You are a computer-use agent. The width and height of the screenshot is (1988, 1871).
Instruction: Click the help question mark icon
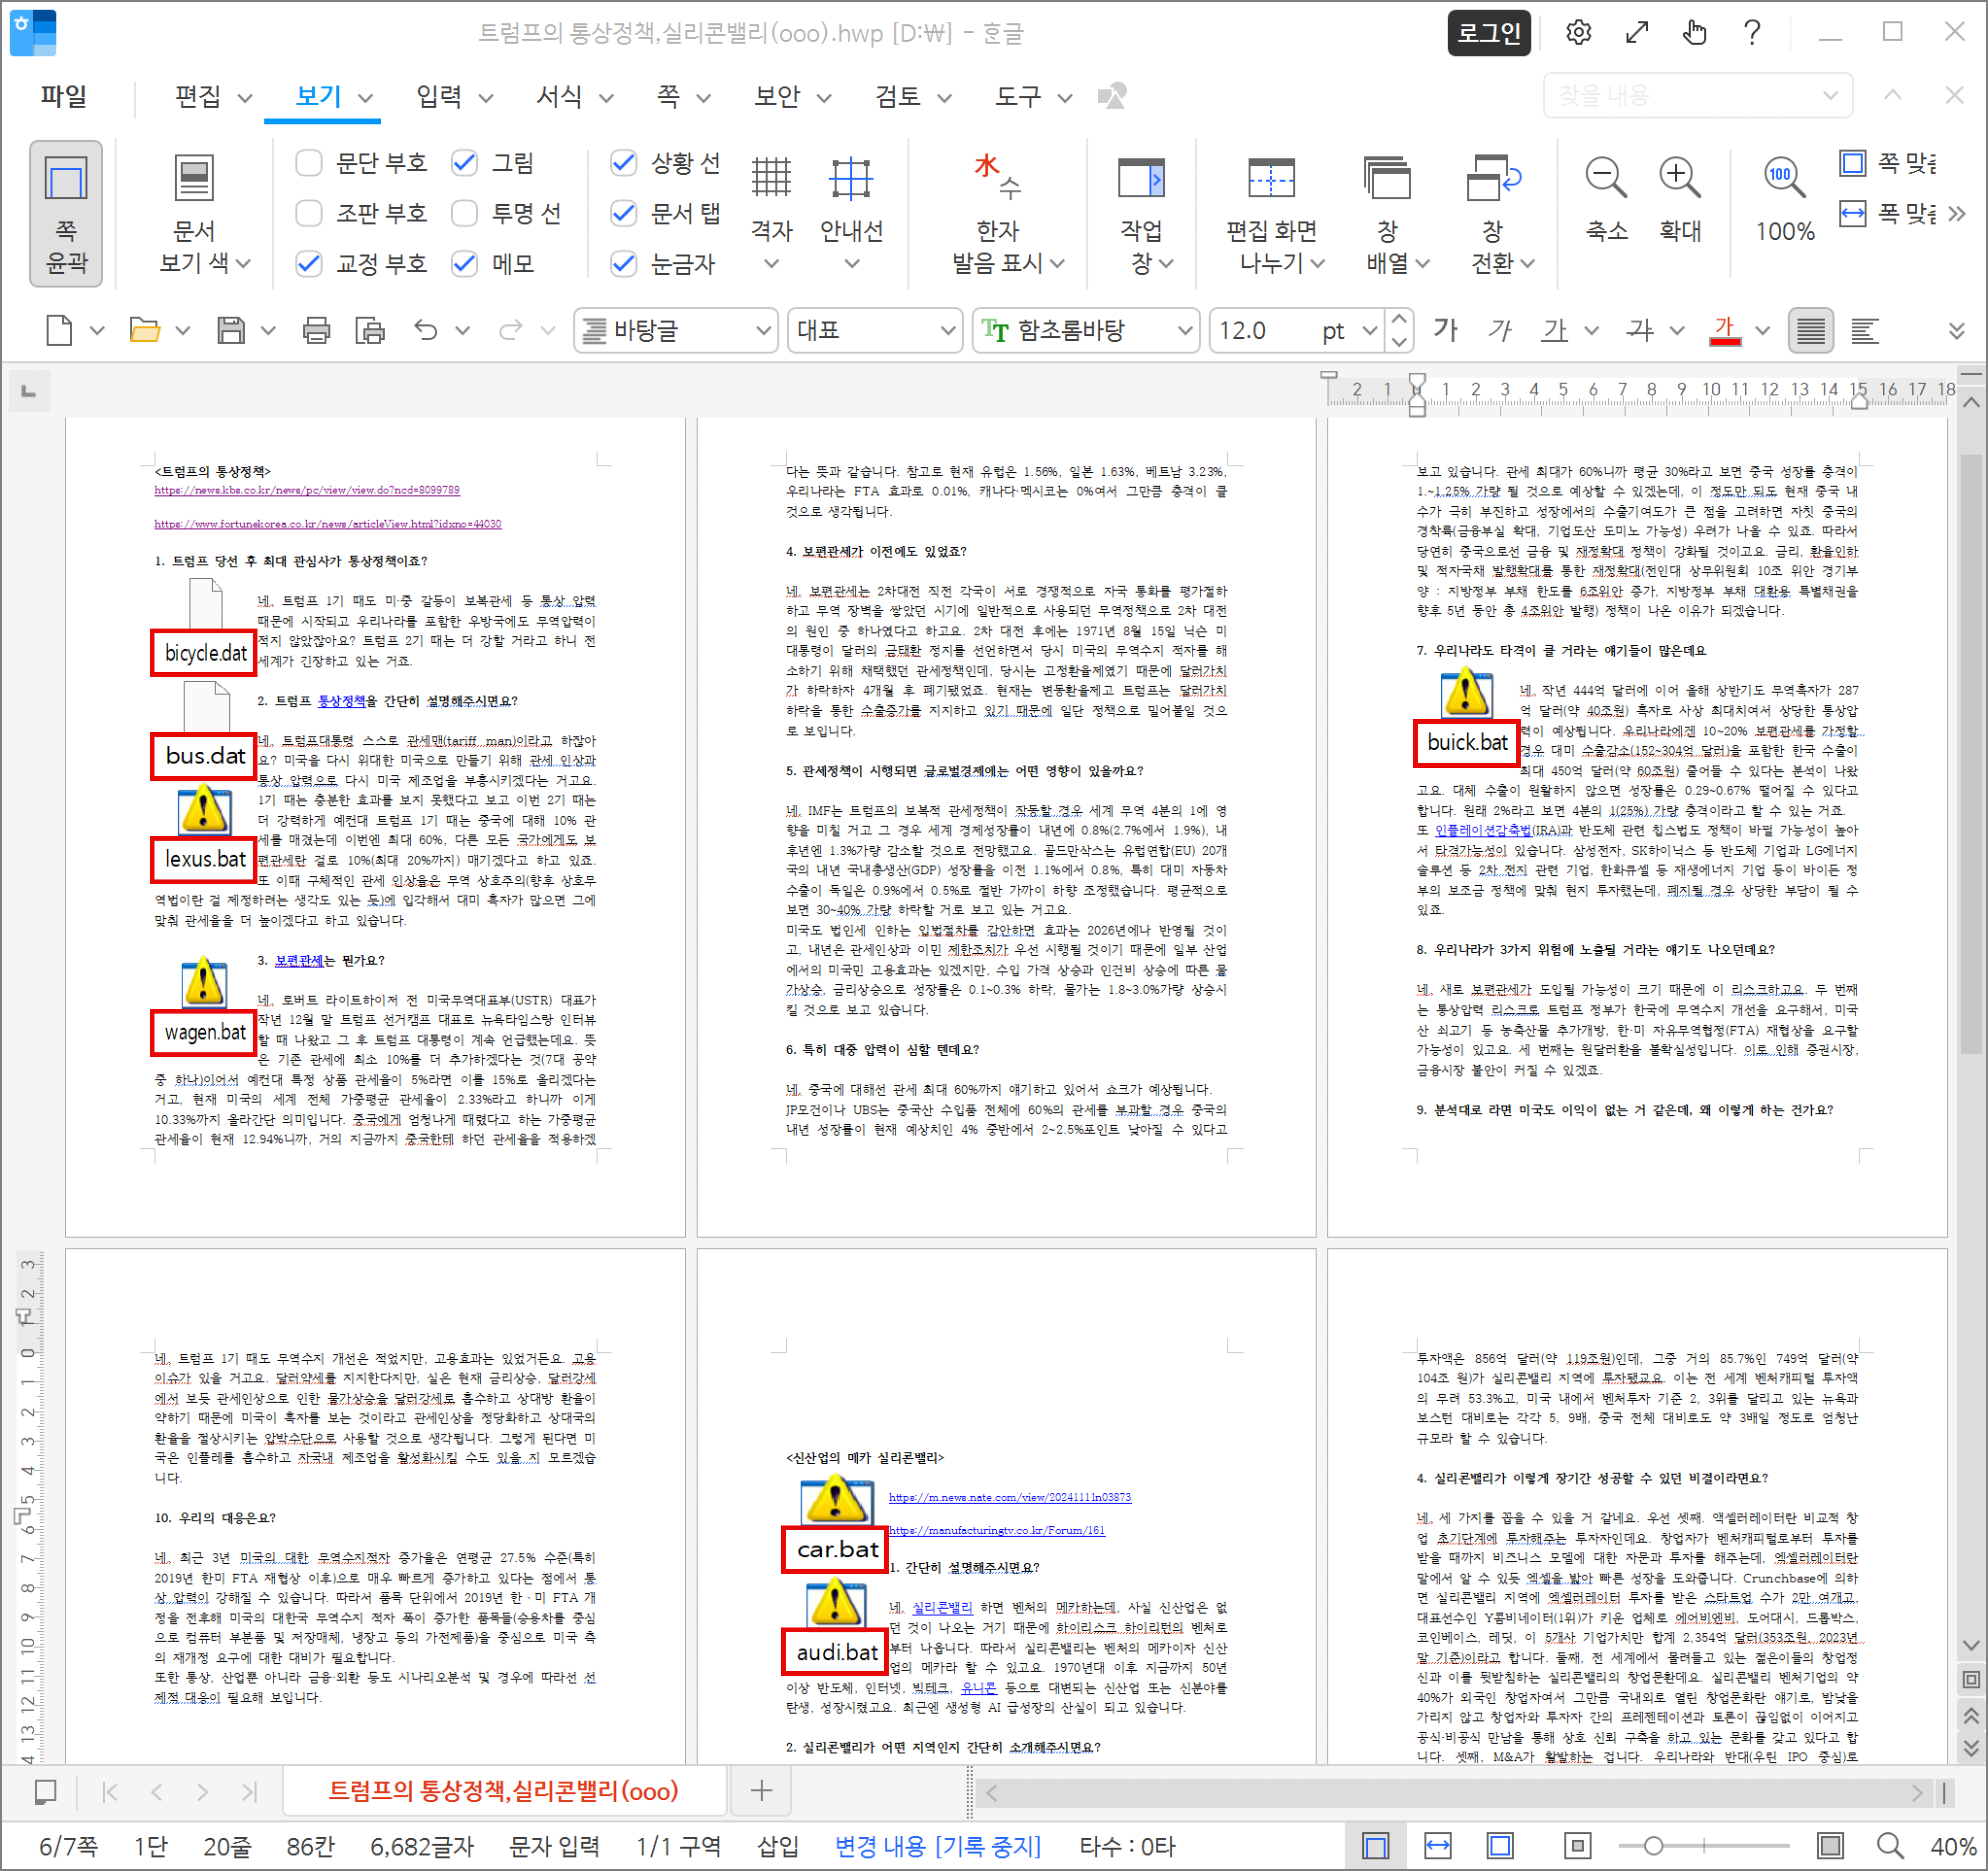click(1752, 33)
